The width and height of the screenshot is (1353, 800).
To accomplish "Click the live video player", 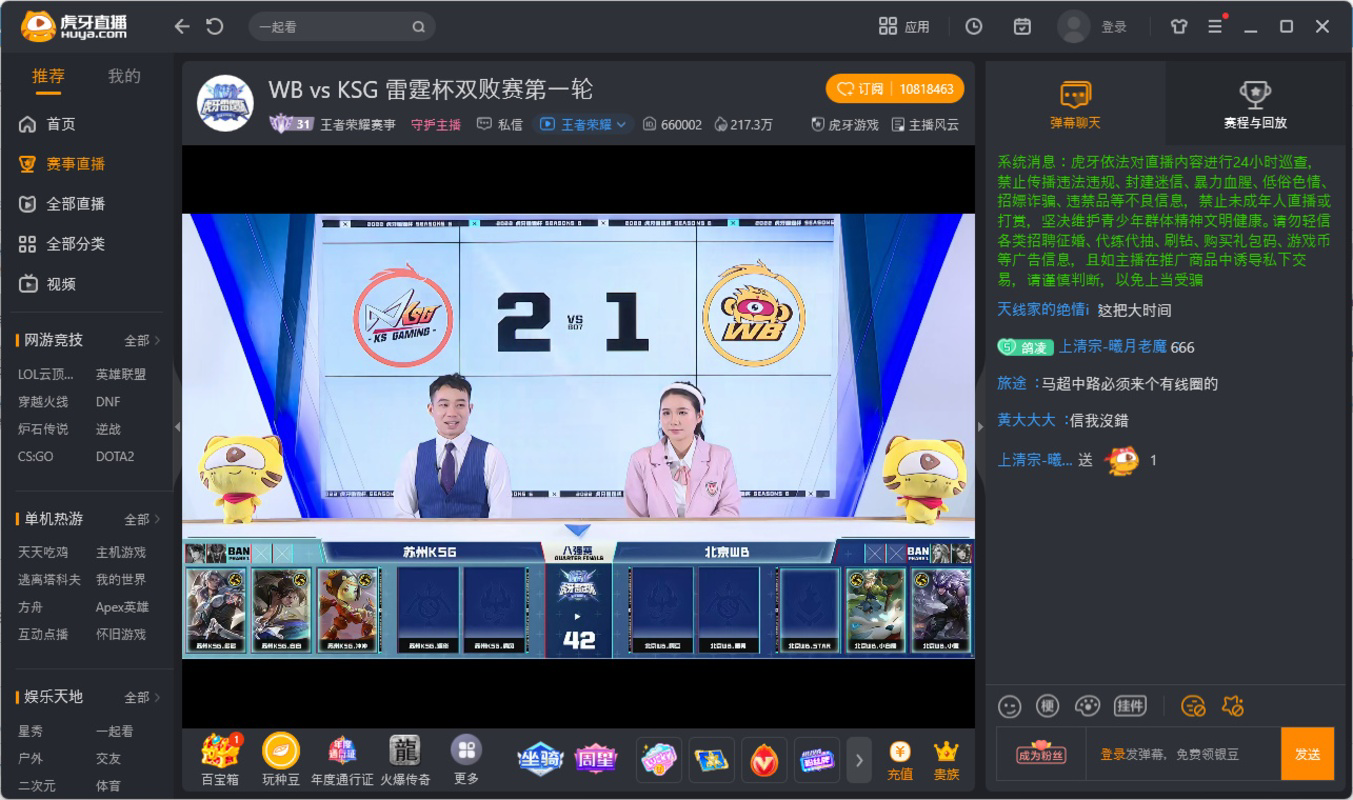I will (x=578, y=437).
